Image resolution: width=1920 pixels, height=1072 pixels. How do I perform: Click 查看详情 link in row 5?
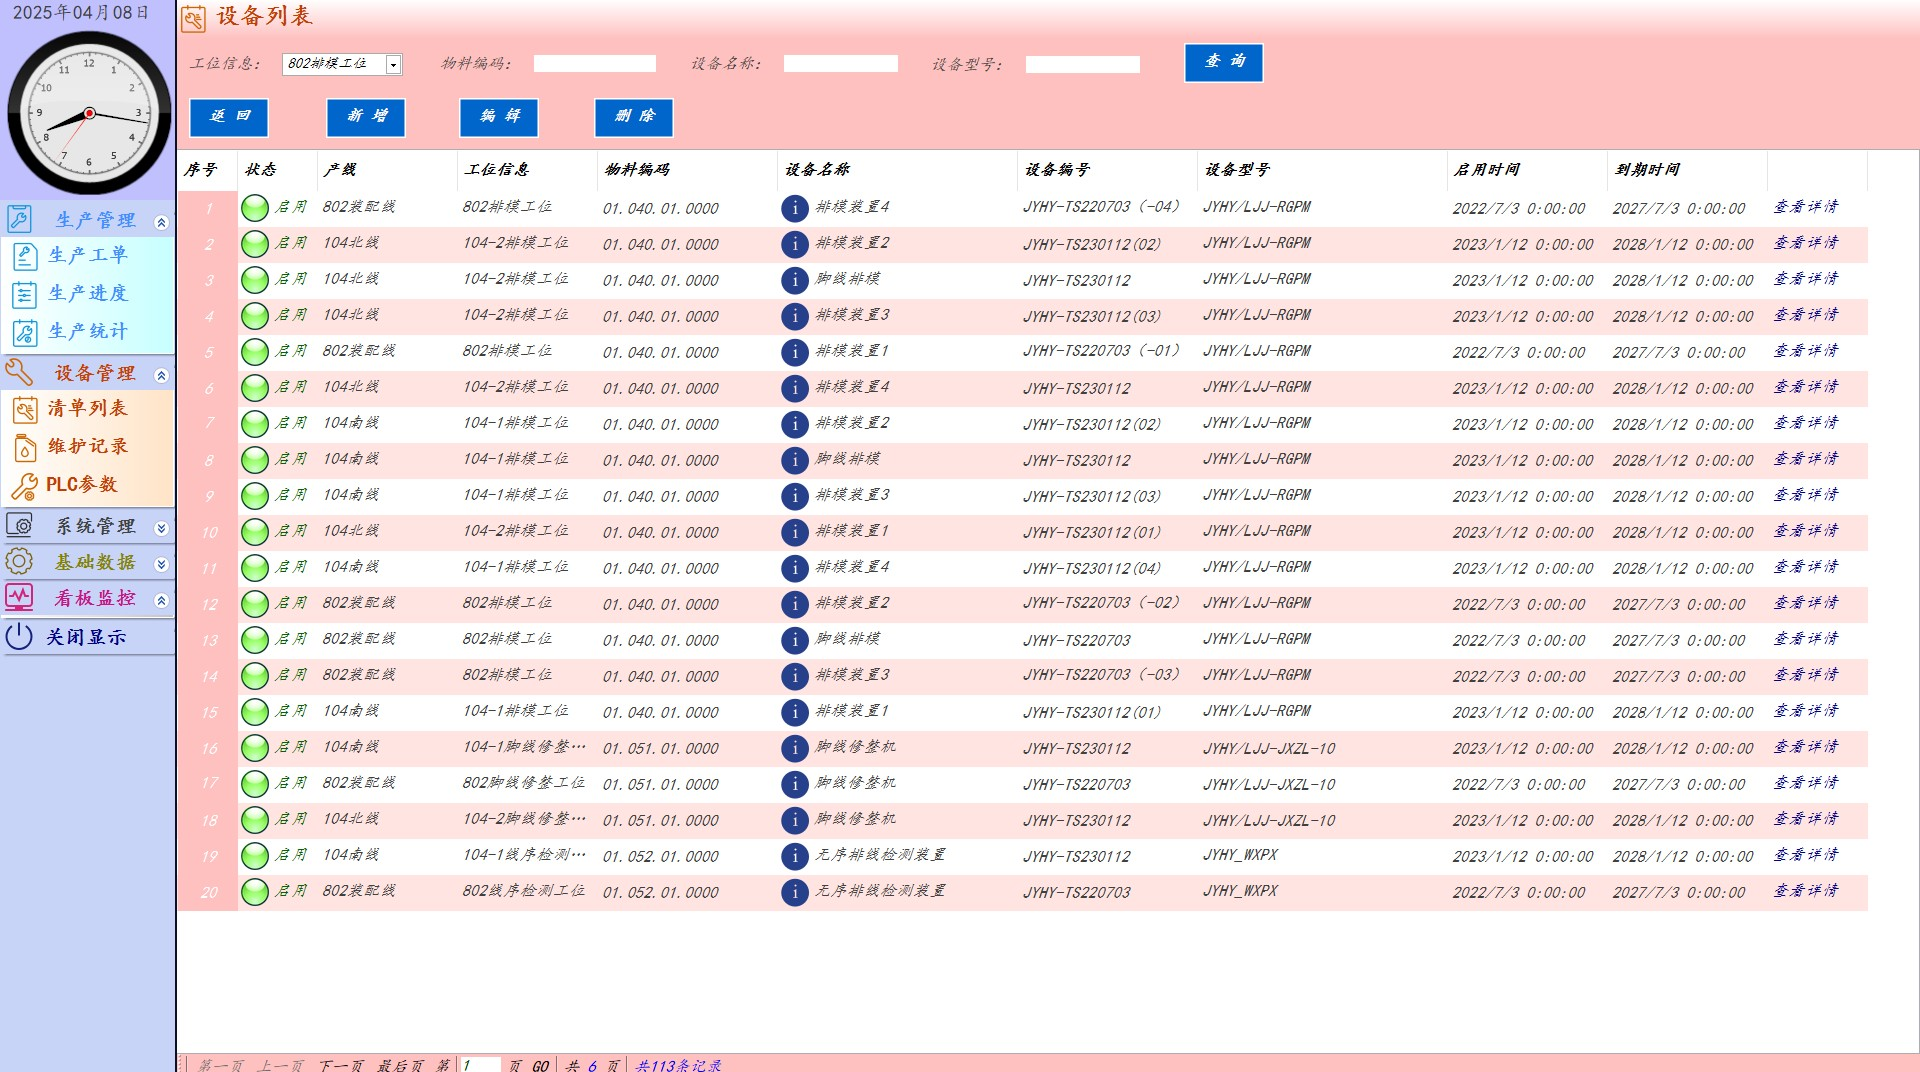pyautogui.click(x=1805, y=351)
